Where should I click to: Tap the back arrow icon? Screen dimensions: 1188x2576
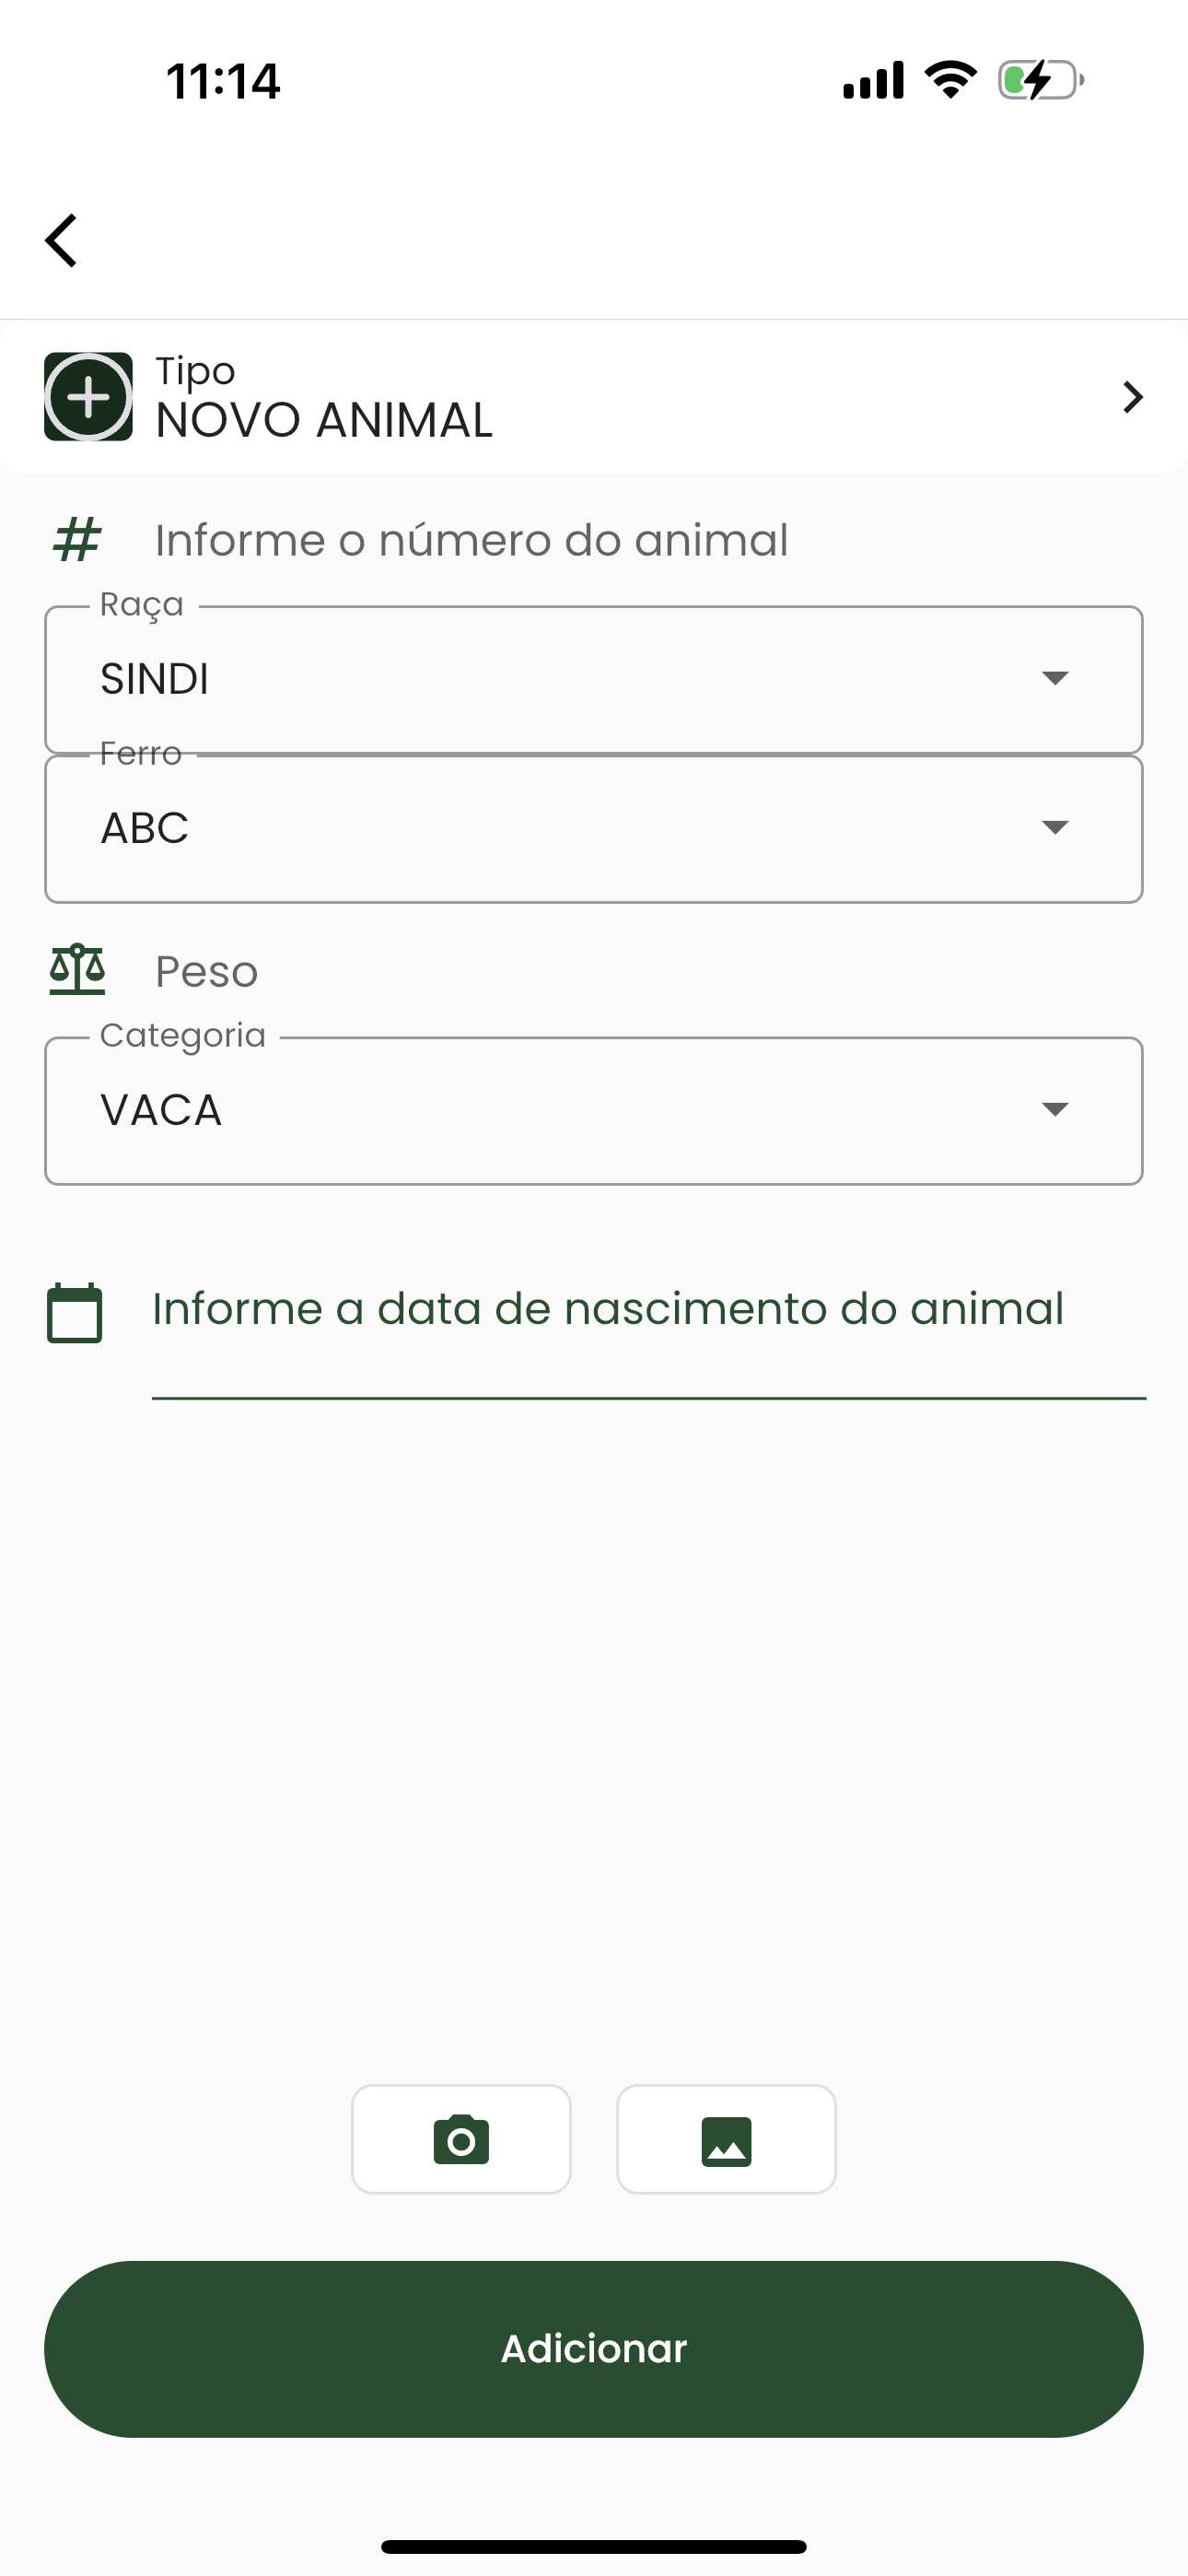(62, 240)
